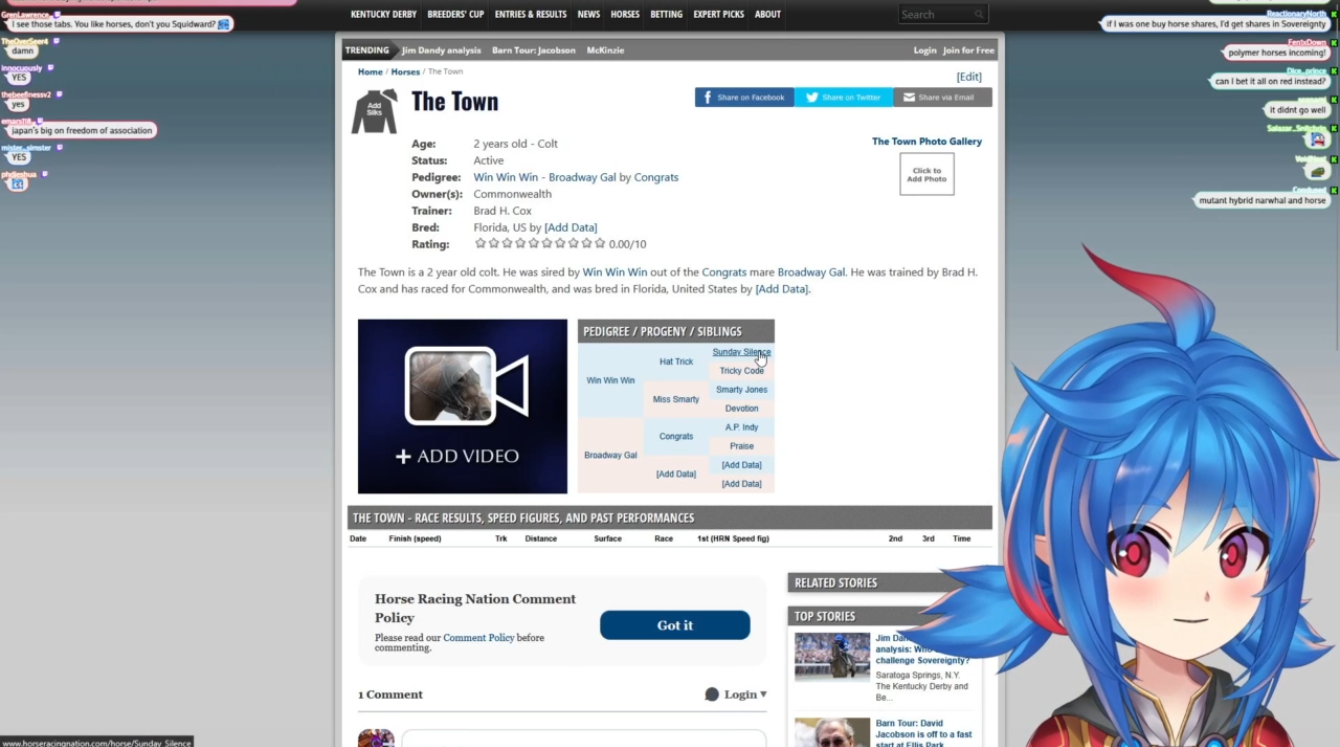This screenshot has width=1340, height=747.
Task: Go to Horses breadcrumb
Action: (x=405, y=72)
